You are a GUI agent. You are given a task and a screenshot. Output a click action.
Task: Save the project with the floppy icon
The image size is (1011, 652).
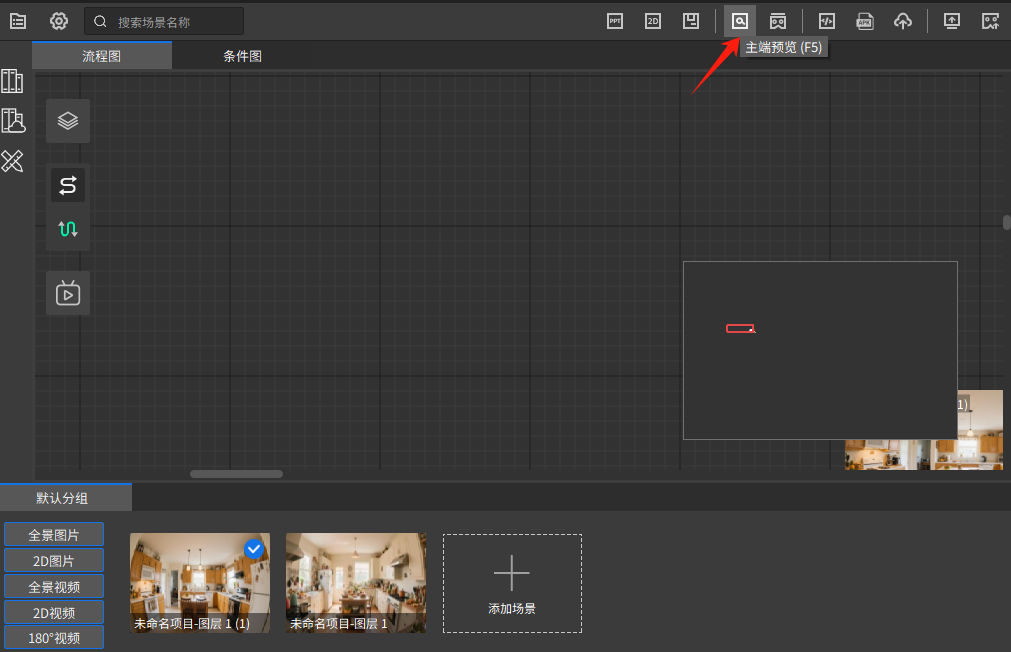tap(691, 20)
